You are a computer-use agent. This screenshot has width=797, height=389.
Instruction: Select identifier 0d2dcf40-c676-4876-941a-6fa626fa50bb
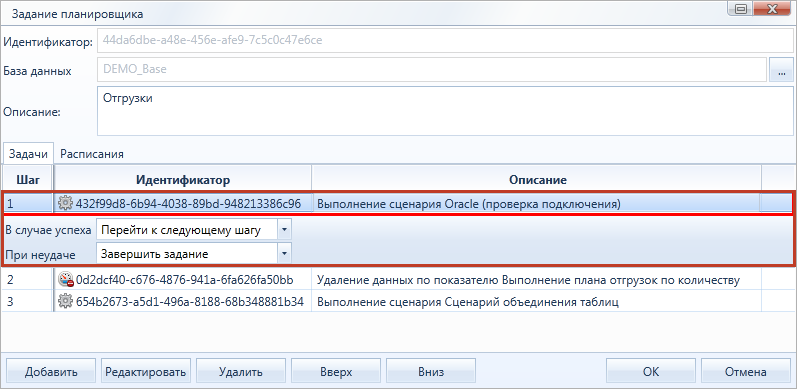tap(184, 280)
